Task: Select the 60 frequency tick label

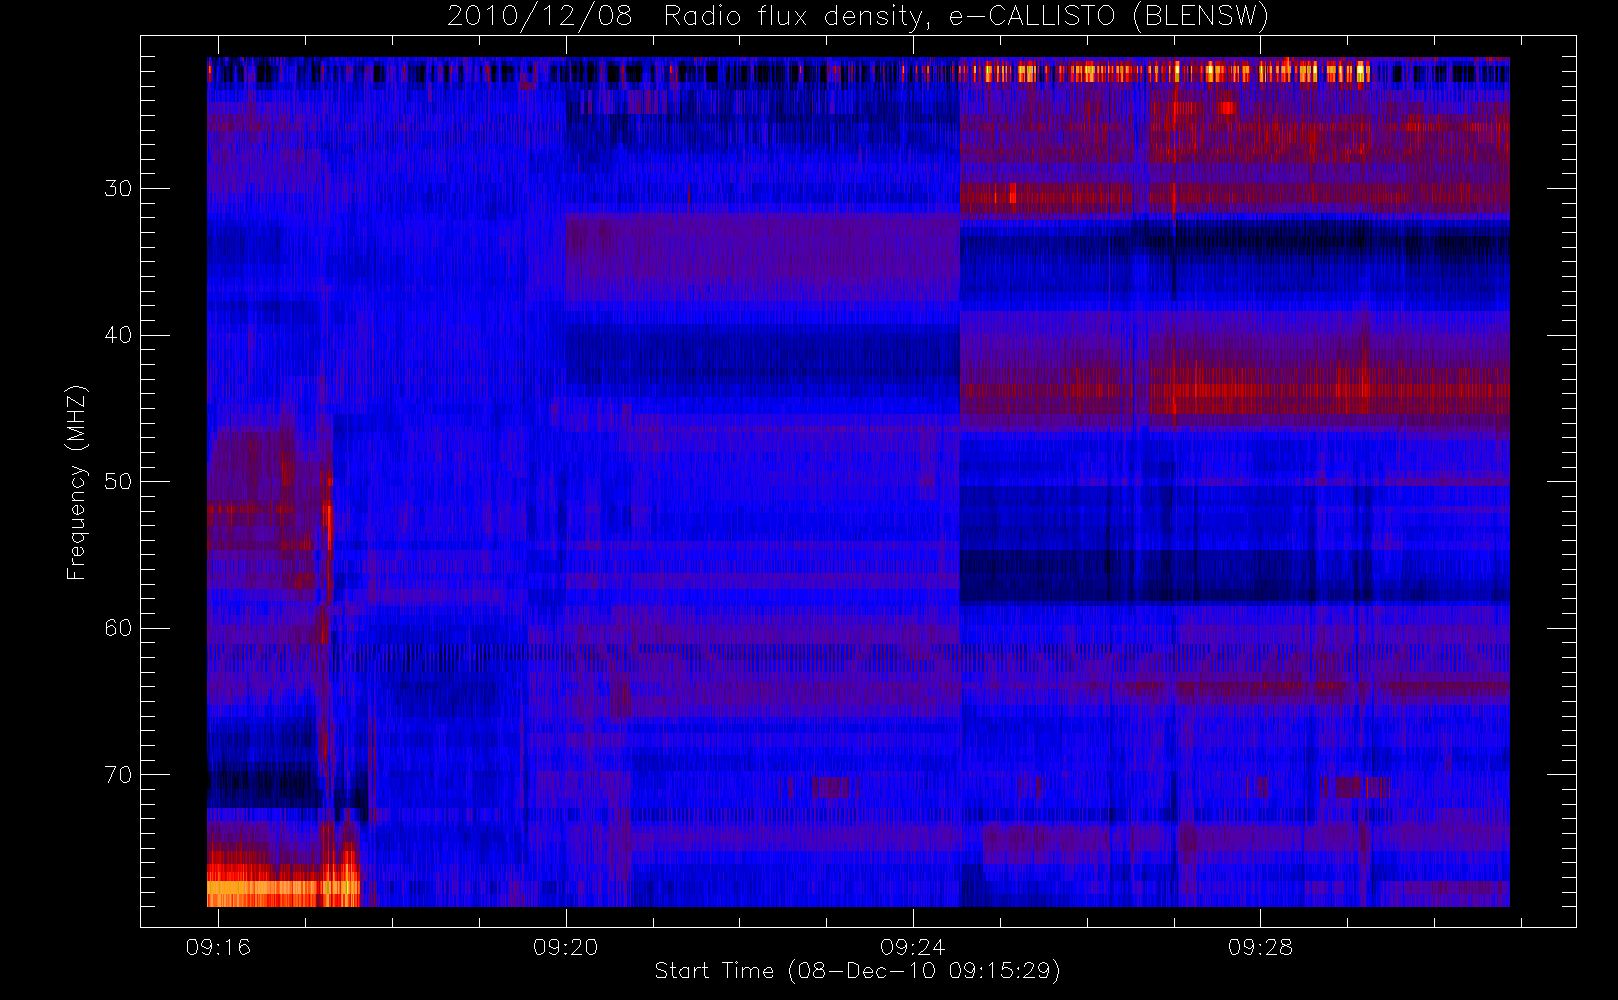Action: pos(118,628)
